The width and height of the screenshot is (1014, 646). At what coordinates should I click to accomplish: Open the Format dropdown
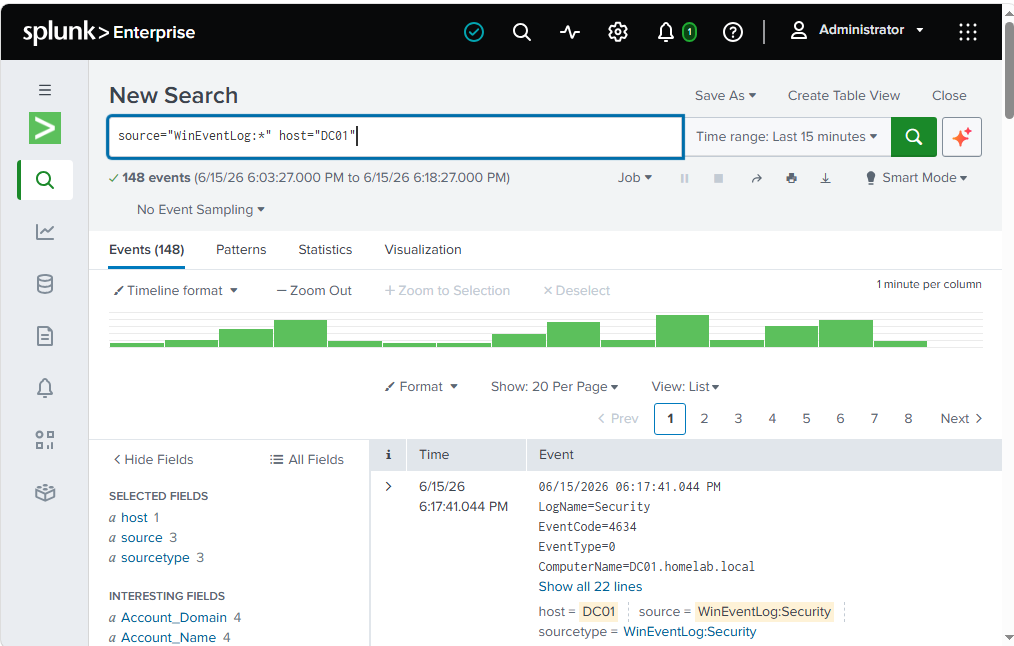click(421, 387)
